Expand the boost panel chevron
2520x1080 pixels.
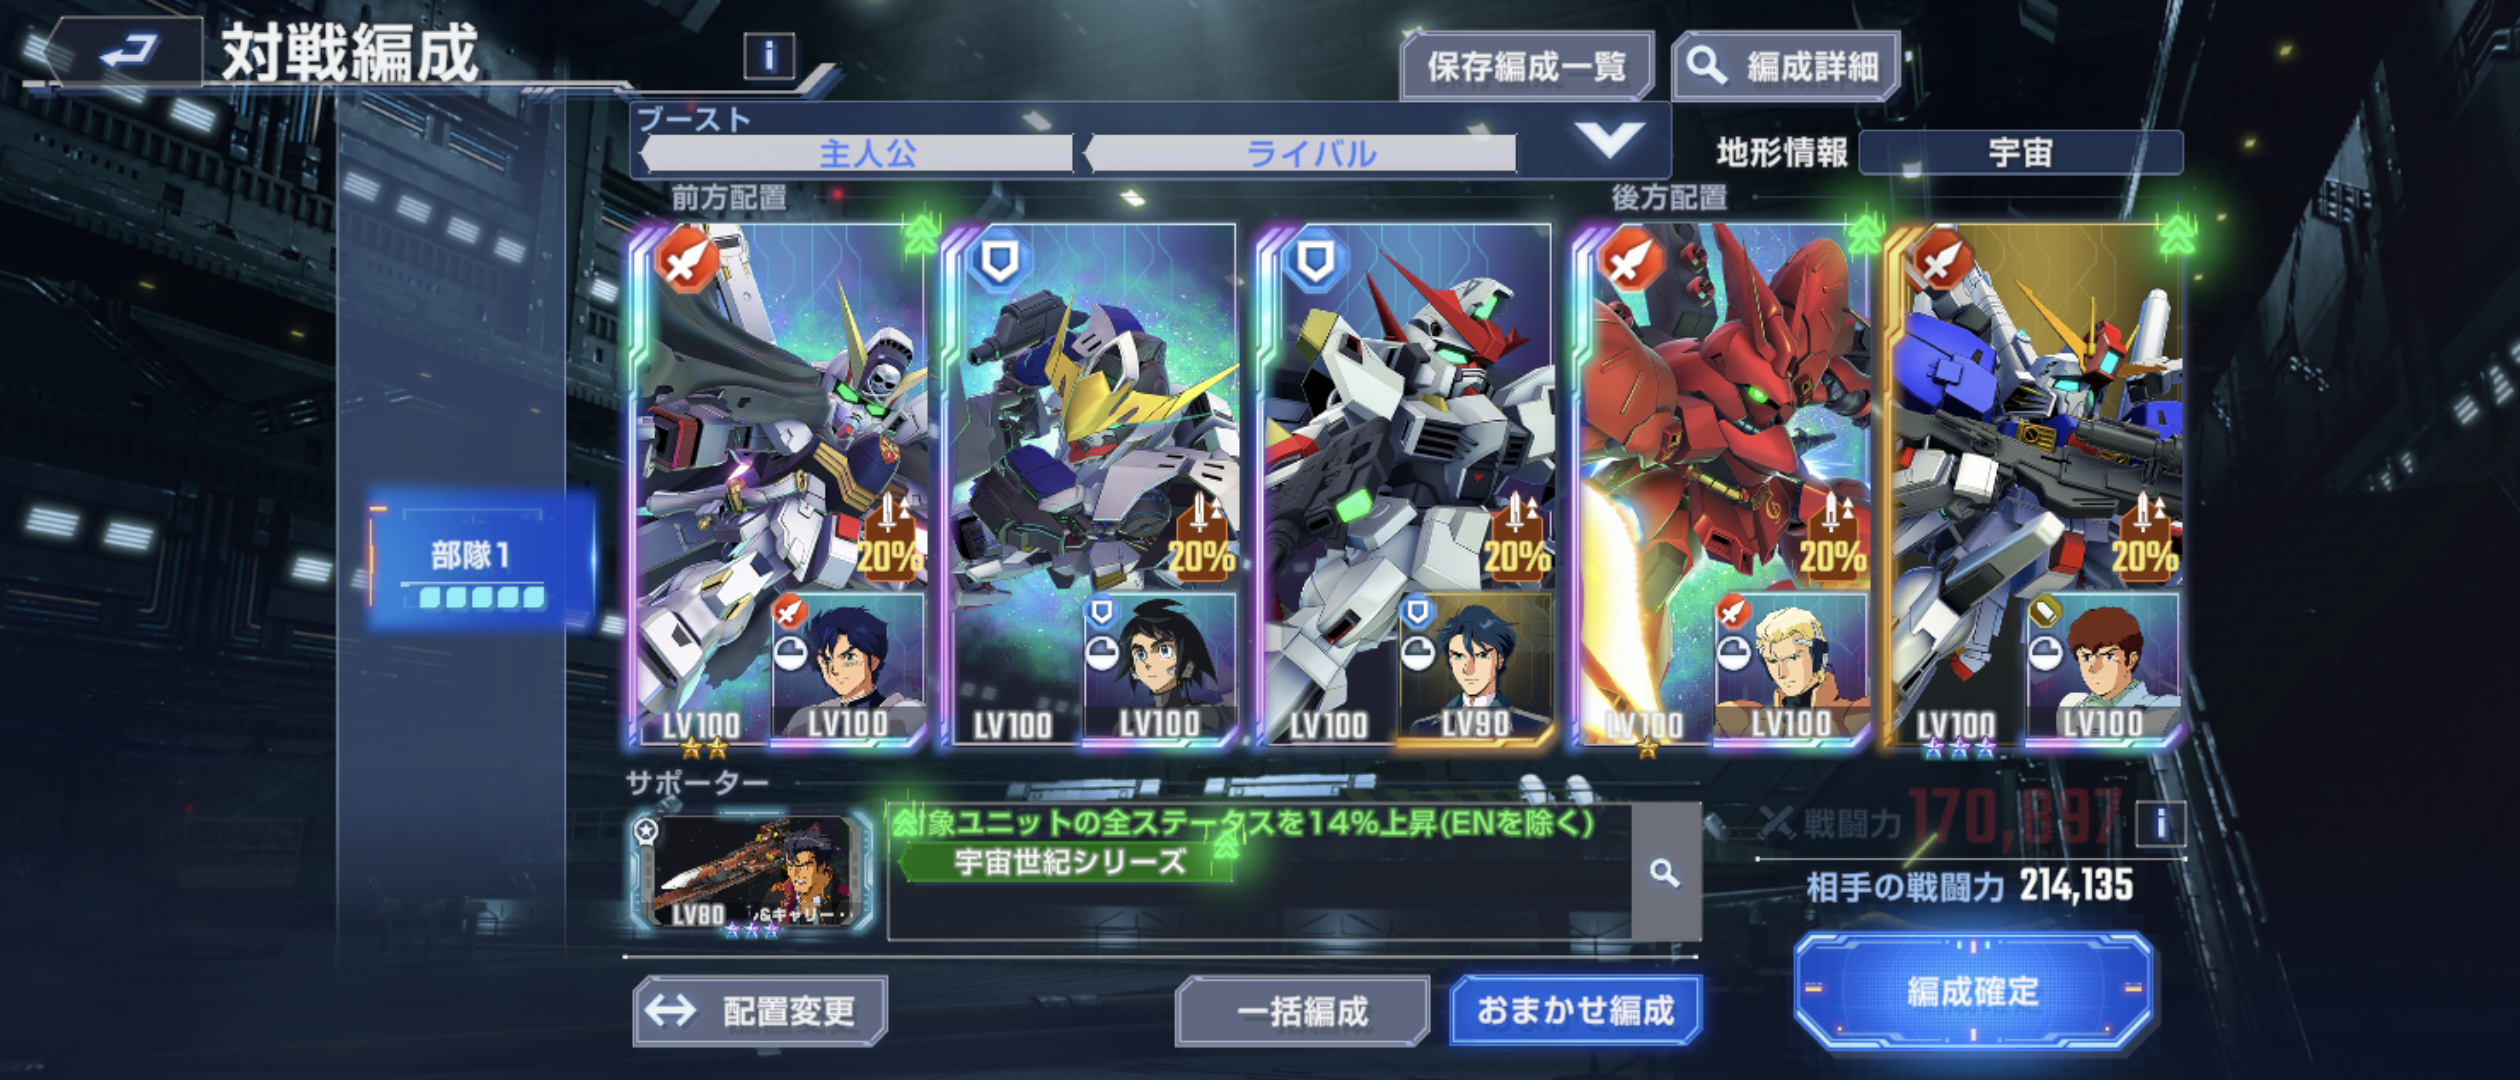coord(1609,140)
